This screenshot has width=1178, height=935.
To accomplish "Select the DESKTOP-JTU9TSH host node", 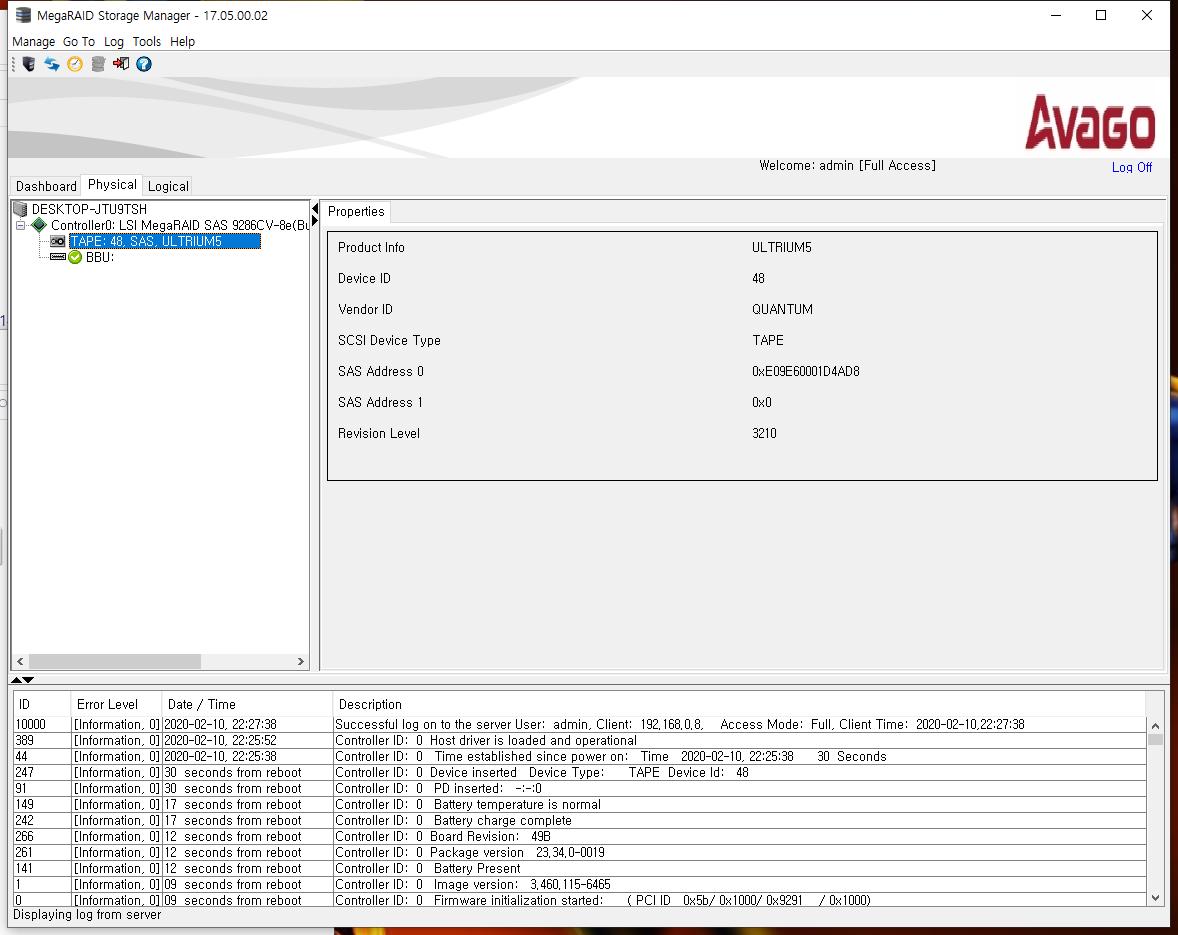I will tap(89, 209).
